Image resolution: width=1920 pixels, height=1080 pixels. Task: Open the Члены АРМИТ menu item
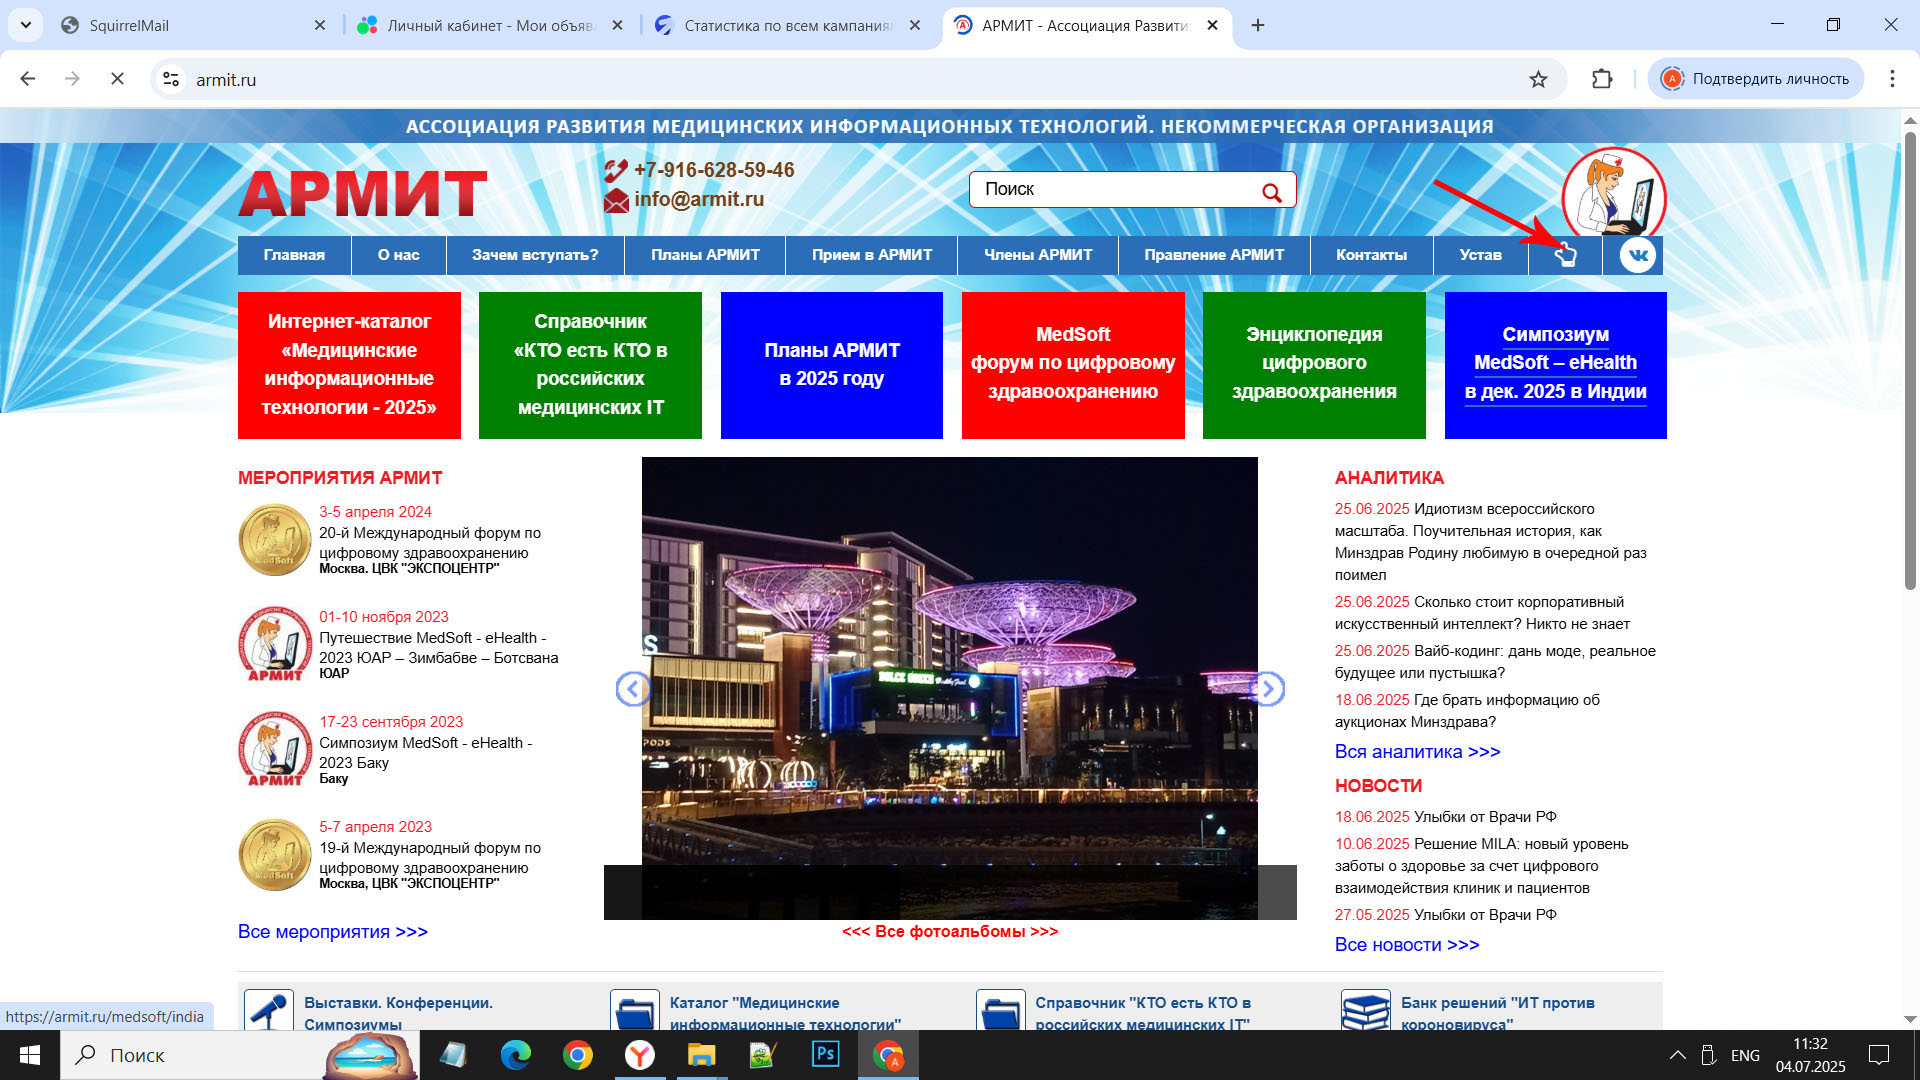pos(1038,255)
